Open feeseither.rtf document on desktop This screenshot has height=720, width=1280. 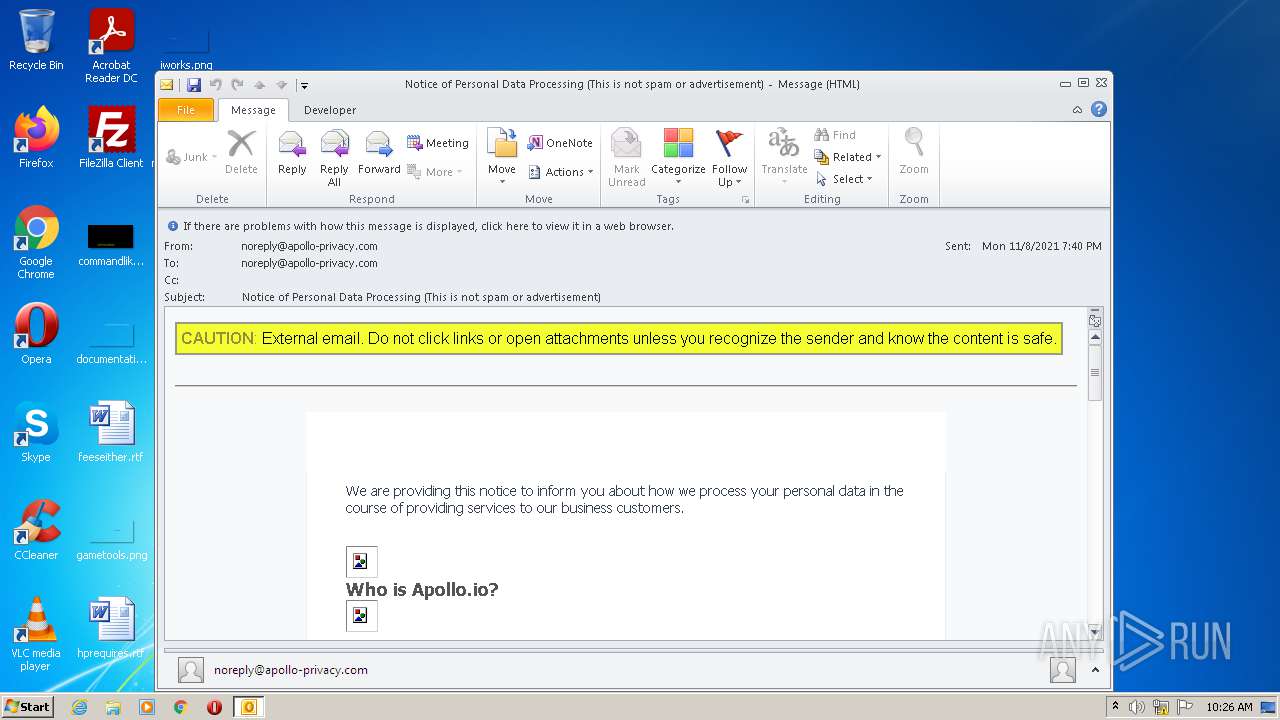click(x=111, y=432)
